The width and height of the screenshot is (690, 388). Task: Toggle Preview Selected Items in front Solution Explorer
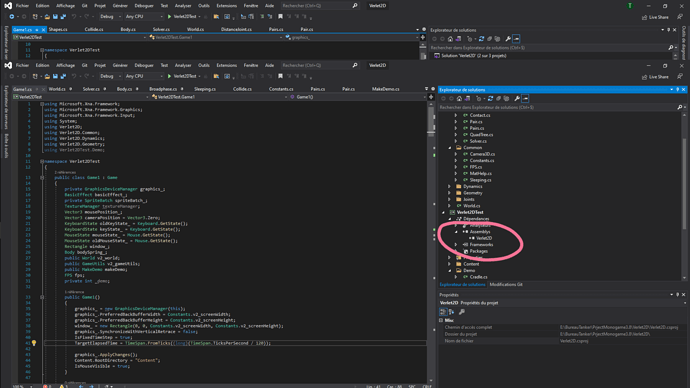tap(525, 99)
